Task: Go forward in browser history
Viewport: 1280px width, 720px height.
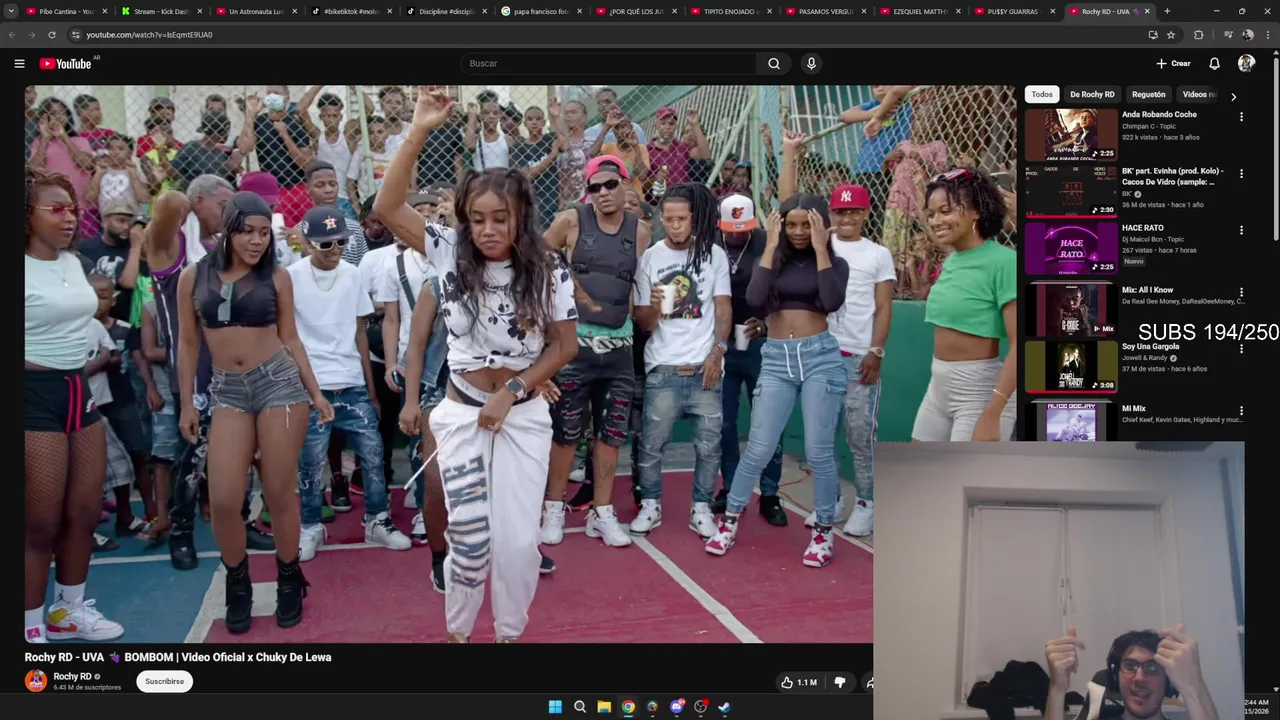Action: click(x=32, y=34)
